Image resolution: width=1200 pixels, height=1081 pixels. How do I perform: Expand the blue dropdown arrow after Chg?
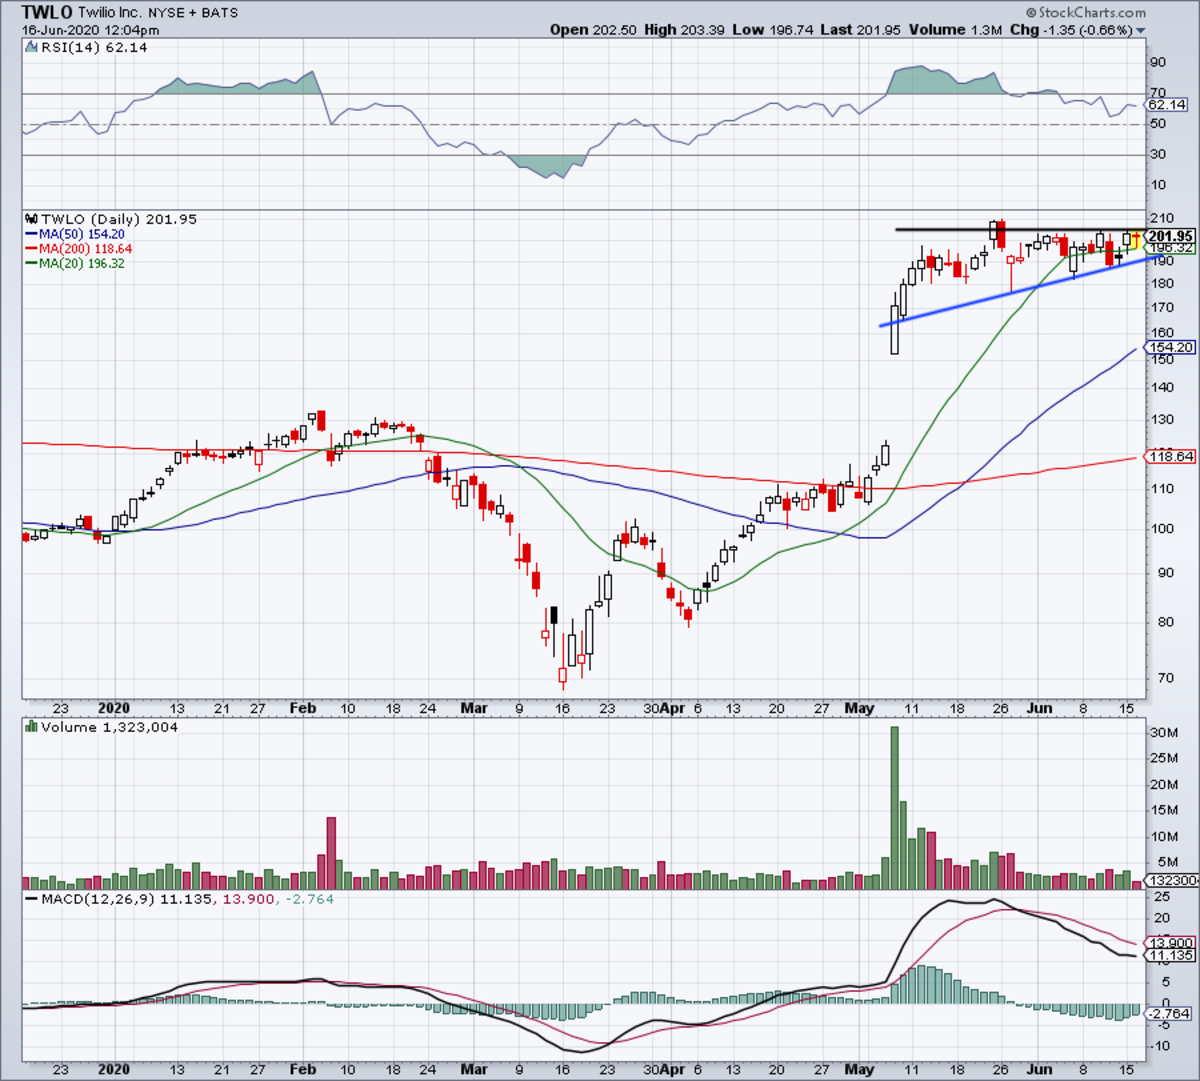point(1141,31)
